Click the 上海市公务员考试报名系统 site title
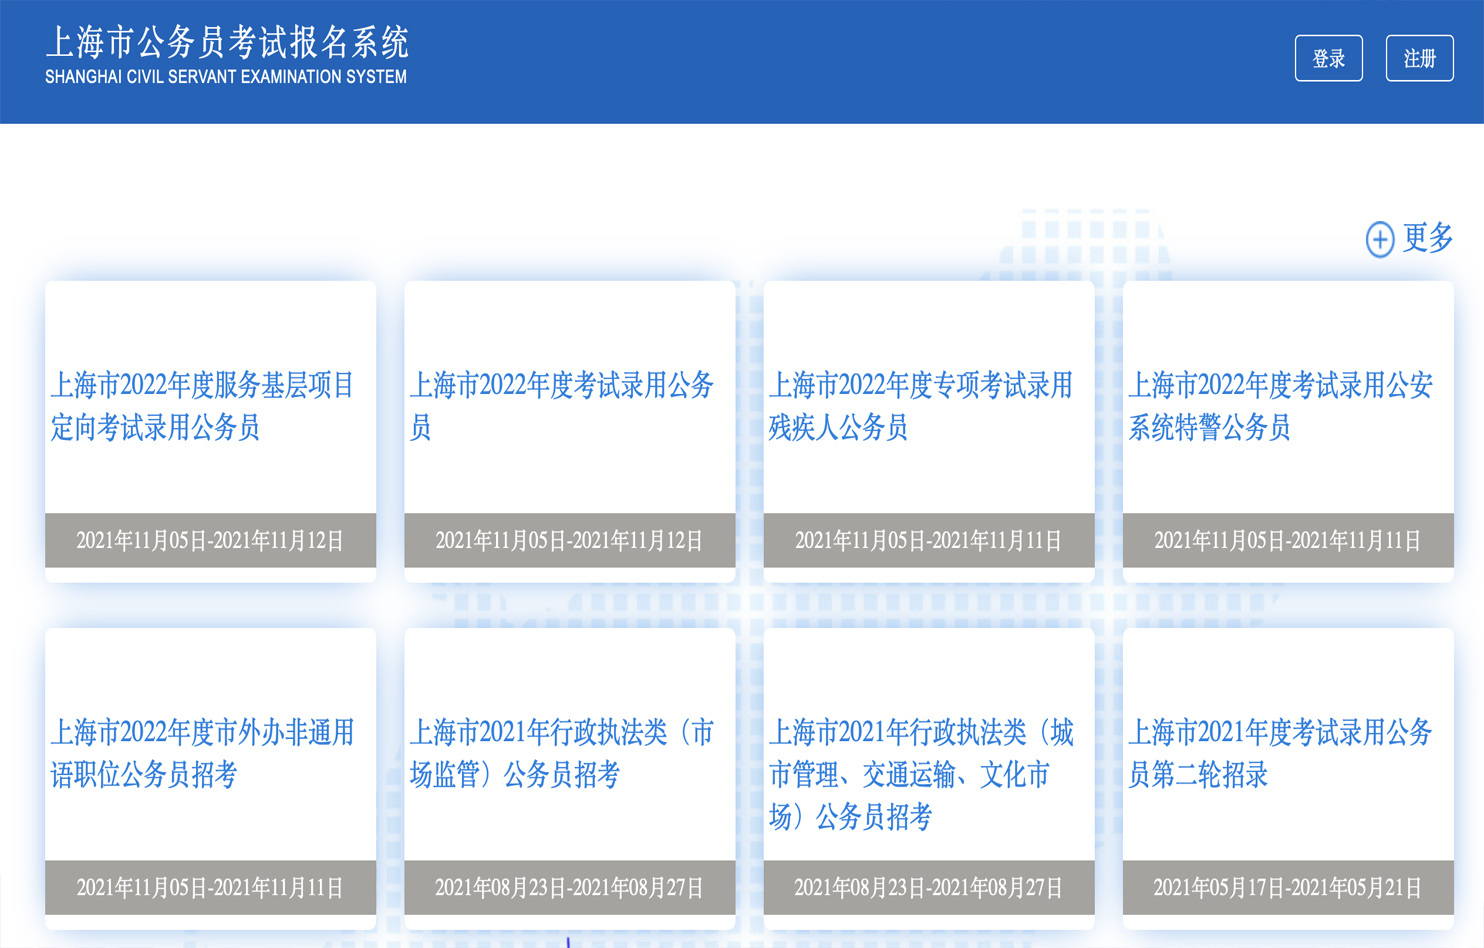The height and width of the screenshot is (948, 1484). tap(228, 42)
